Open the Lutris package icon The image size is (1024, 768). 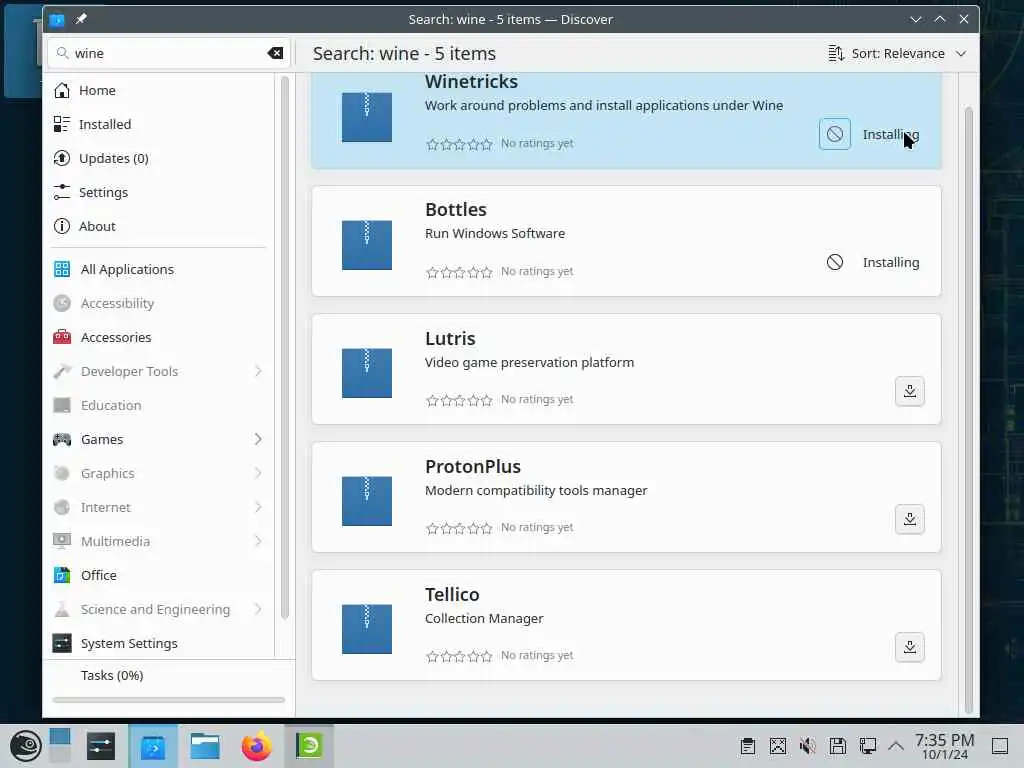[366, 373]
